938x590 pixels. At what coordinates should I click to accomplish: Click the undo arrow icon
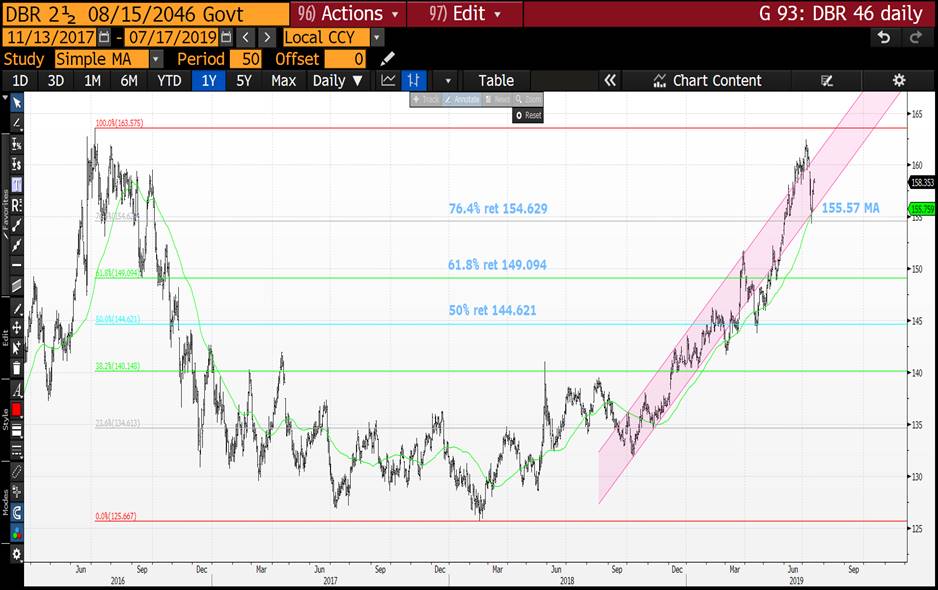[883, 37]
